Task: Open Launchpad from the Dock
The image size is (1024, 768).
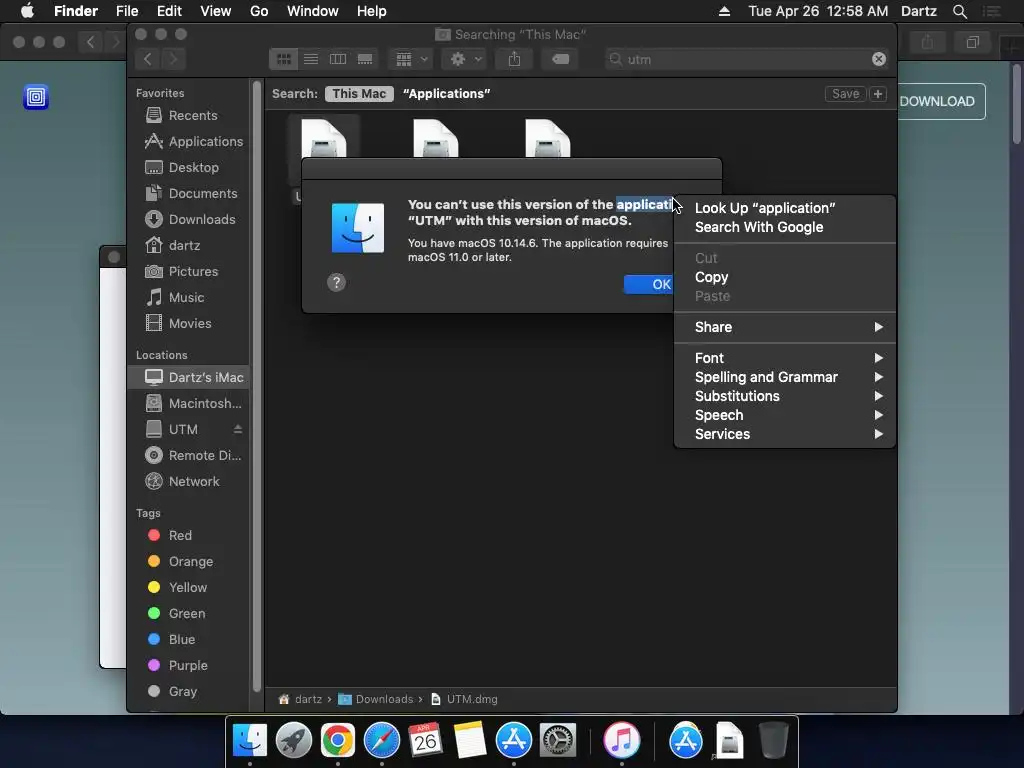Action: [x=294, y=741]
